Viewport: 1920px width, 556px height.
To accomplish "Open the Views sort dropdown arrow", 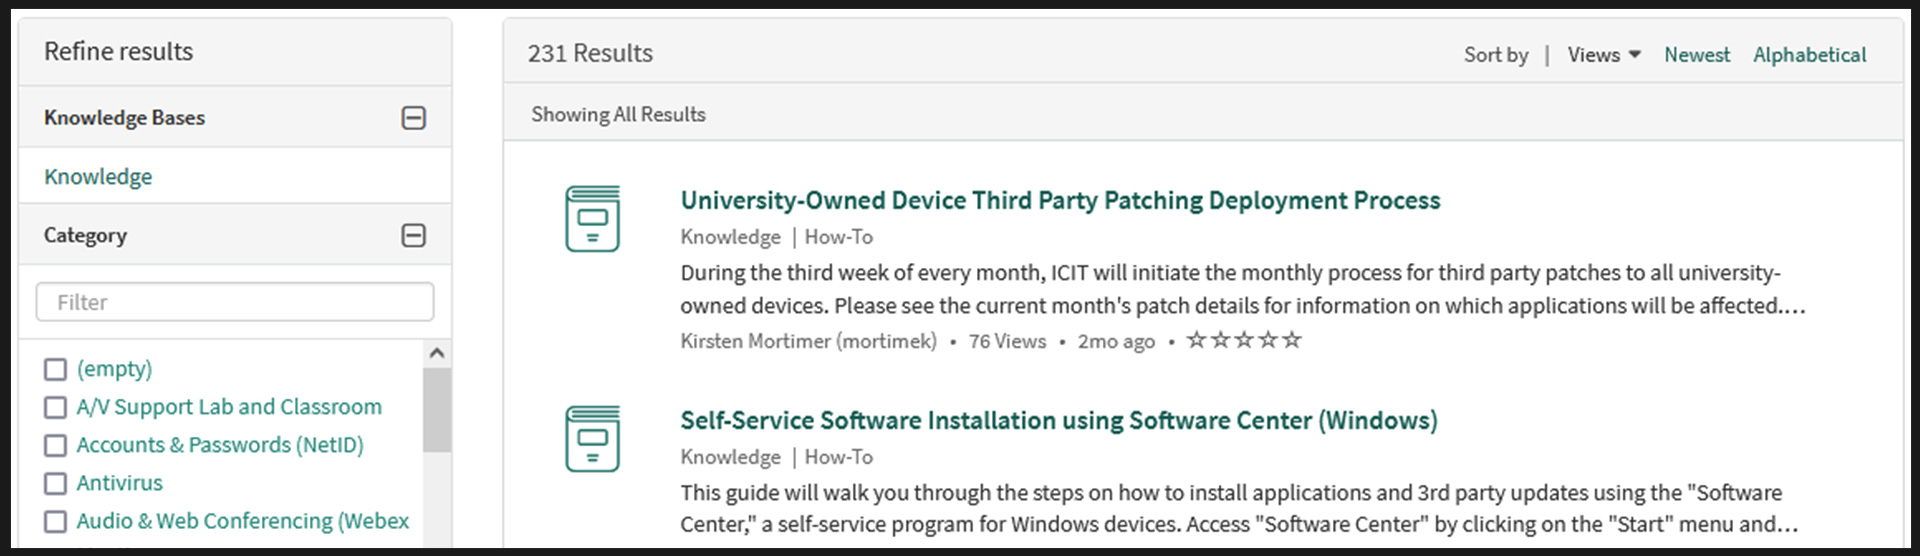I will (1635, 55).
